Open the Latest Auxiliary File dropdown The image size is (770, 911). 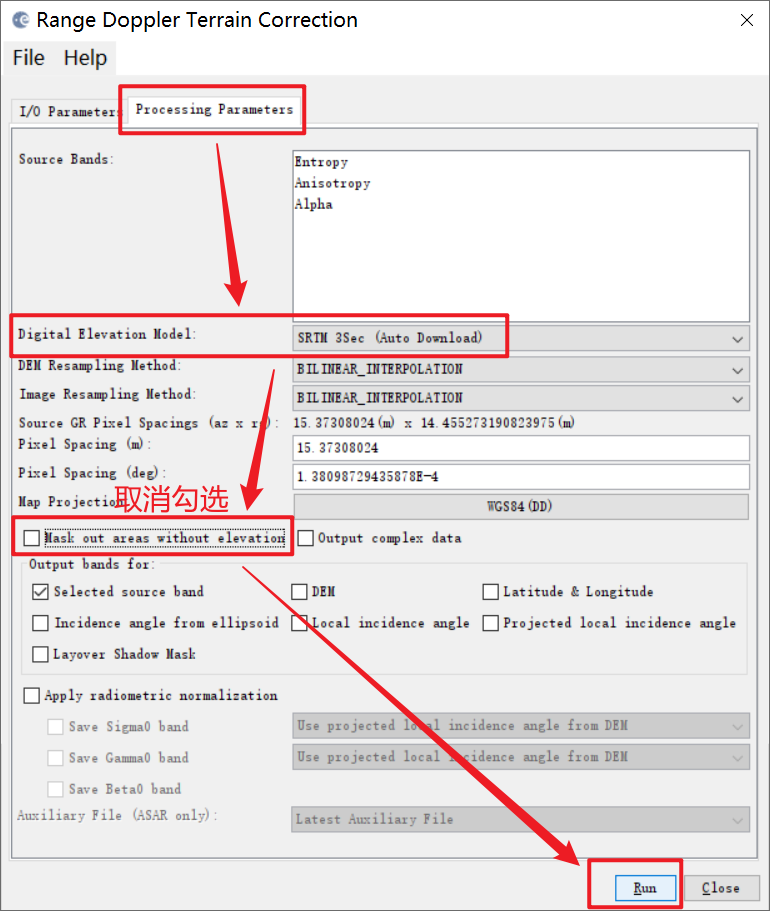(521, 820)
